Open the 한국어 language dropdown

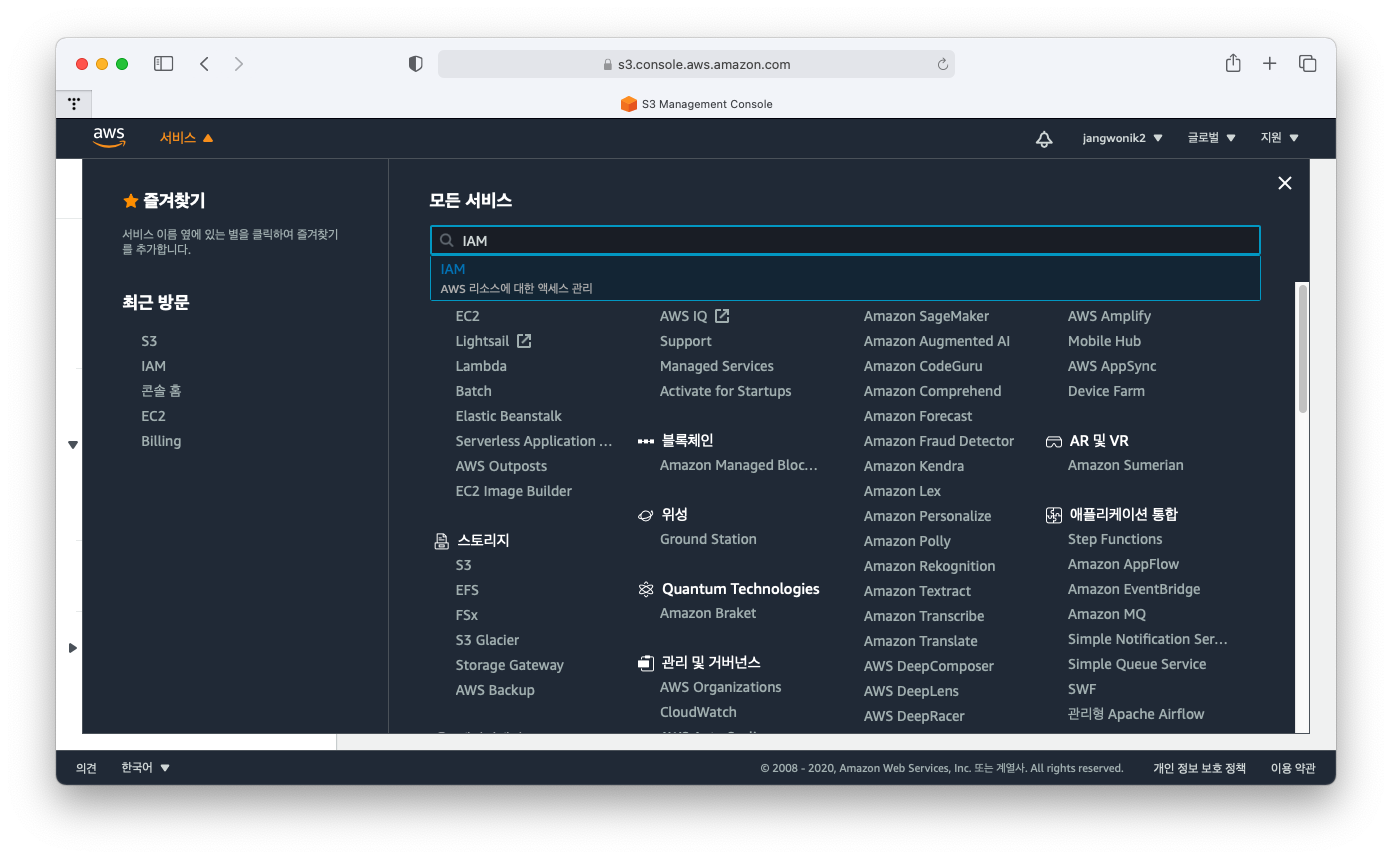pyautogui.click(x=146, y=768)
